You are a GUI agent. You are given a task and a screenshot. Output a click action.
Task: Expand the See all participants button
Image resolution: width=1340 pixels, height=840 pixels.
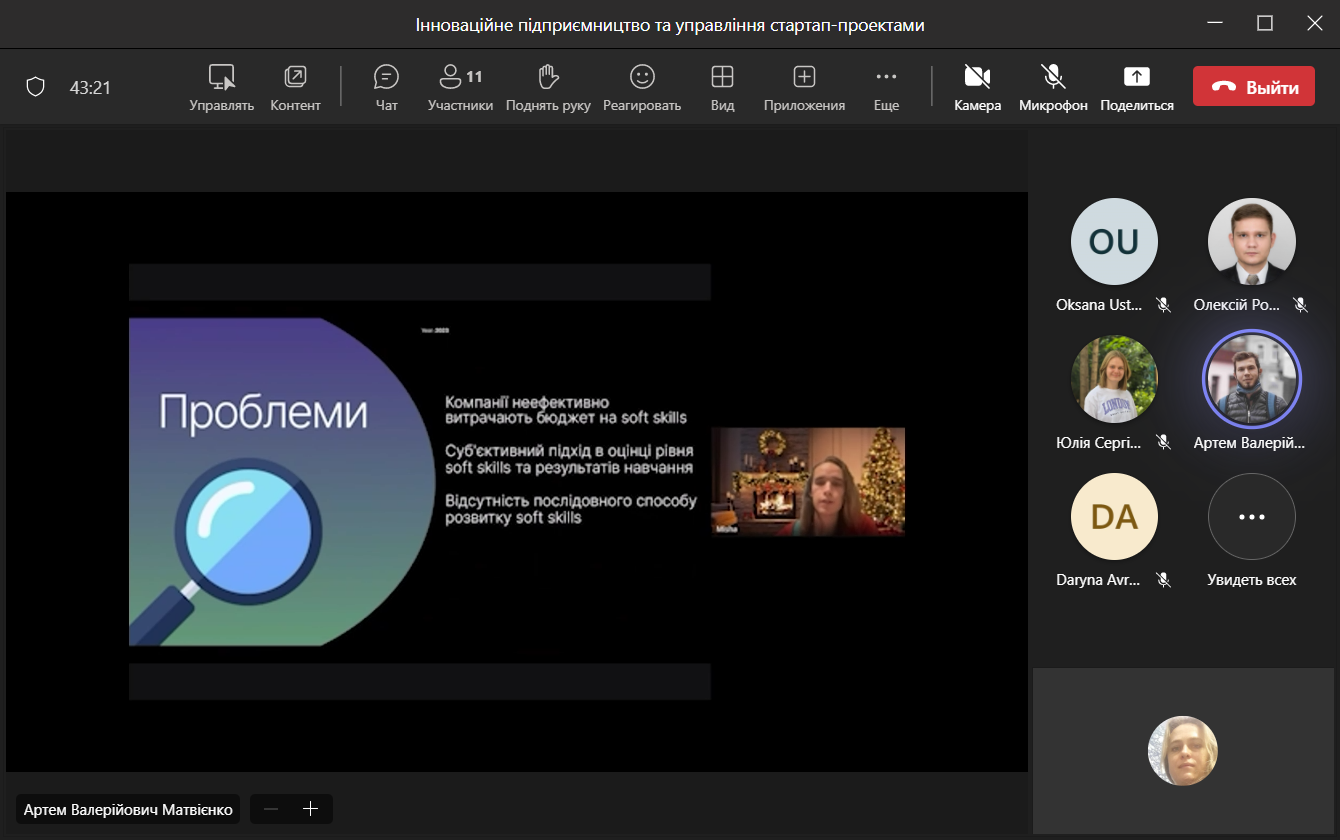[x=1251, y=517]
